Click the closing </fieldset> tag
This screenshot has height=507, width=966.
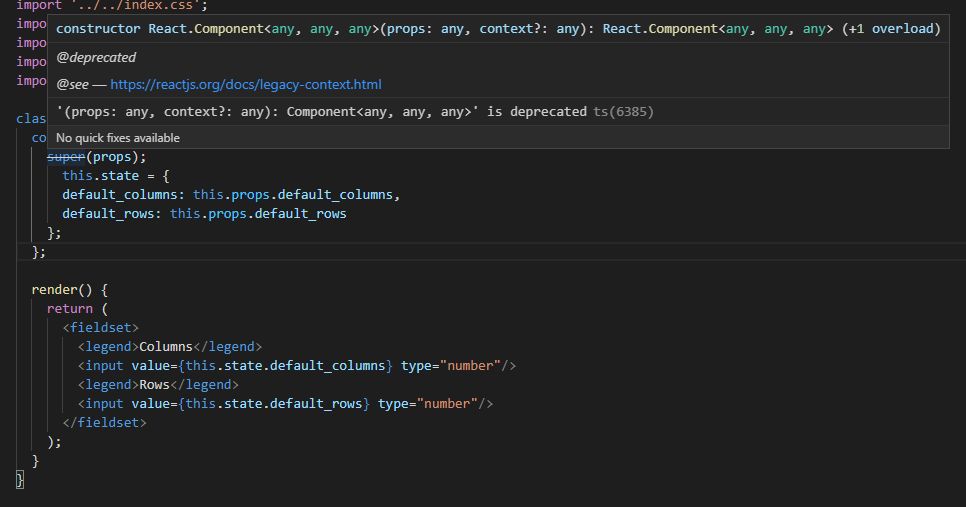coord(104,423)
